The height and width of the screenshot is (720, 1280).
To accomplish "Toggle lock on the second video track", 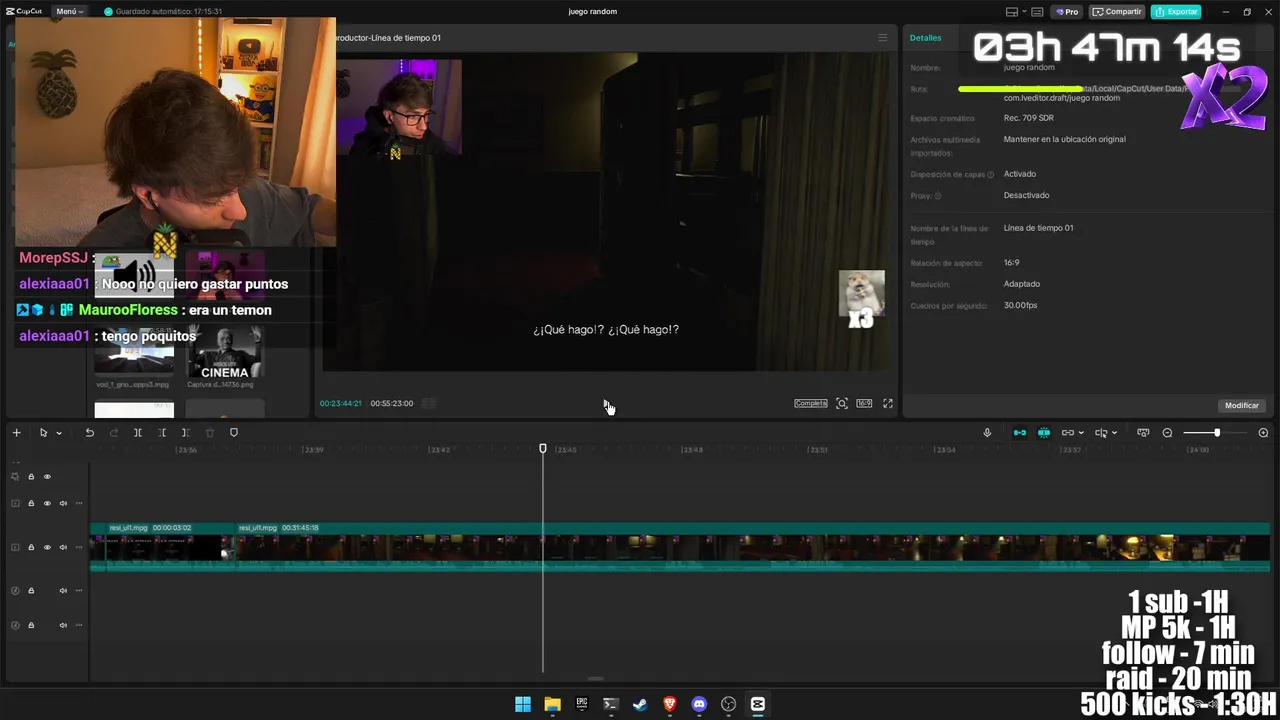I will point(31,503).
